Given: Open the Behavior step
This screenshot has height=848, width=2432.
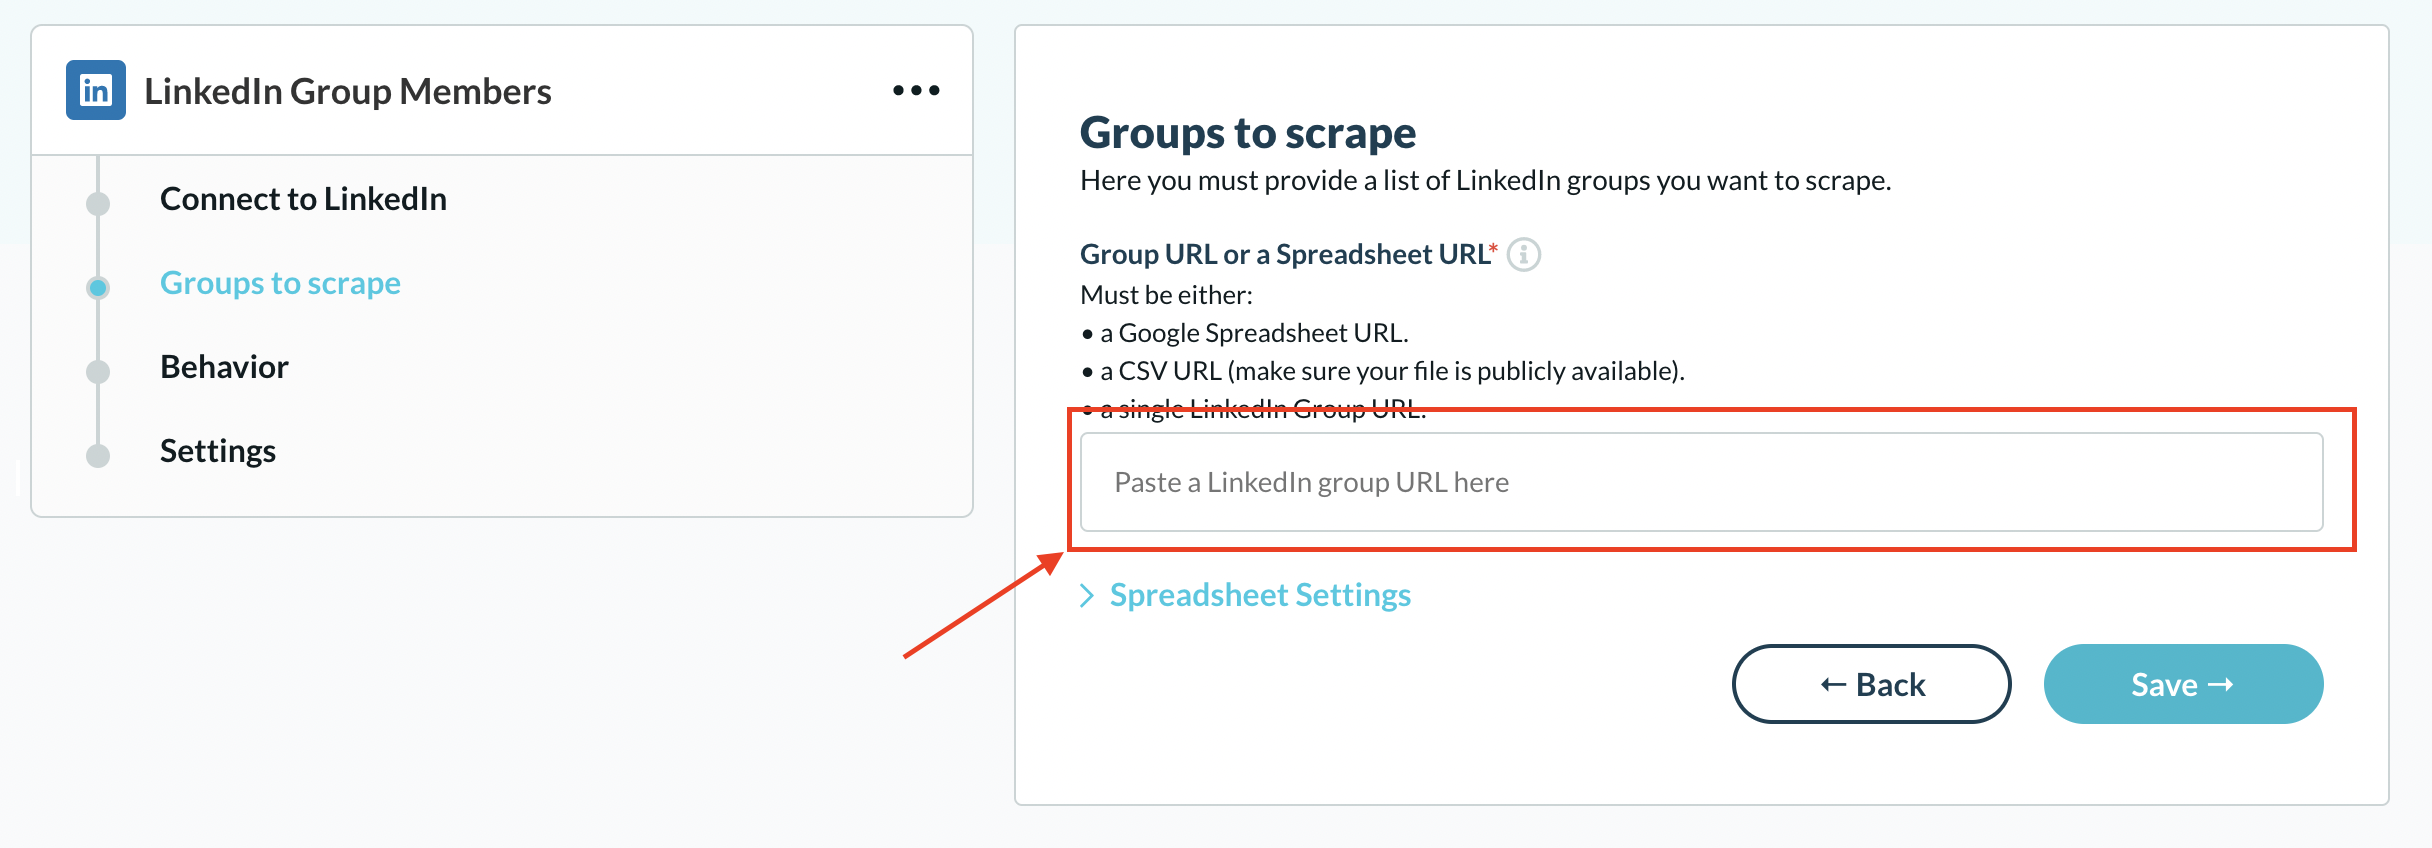Looking at the screenshot, I should [x=224, y=367].
